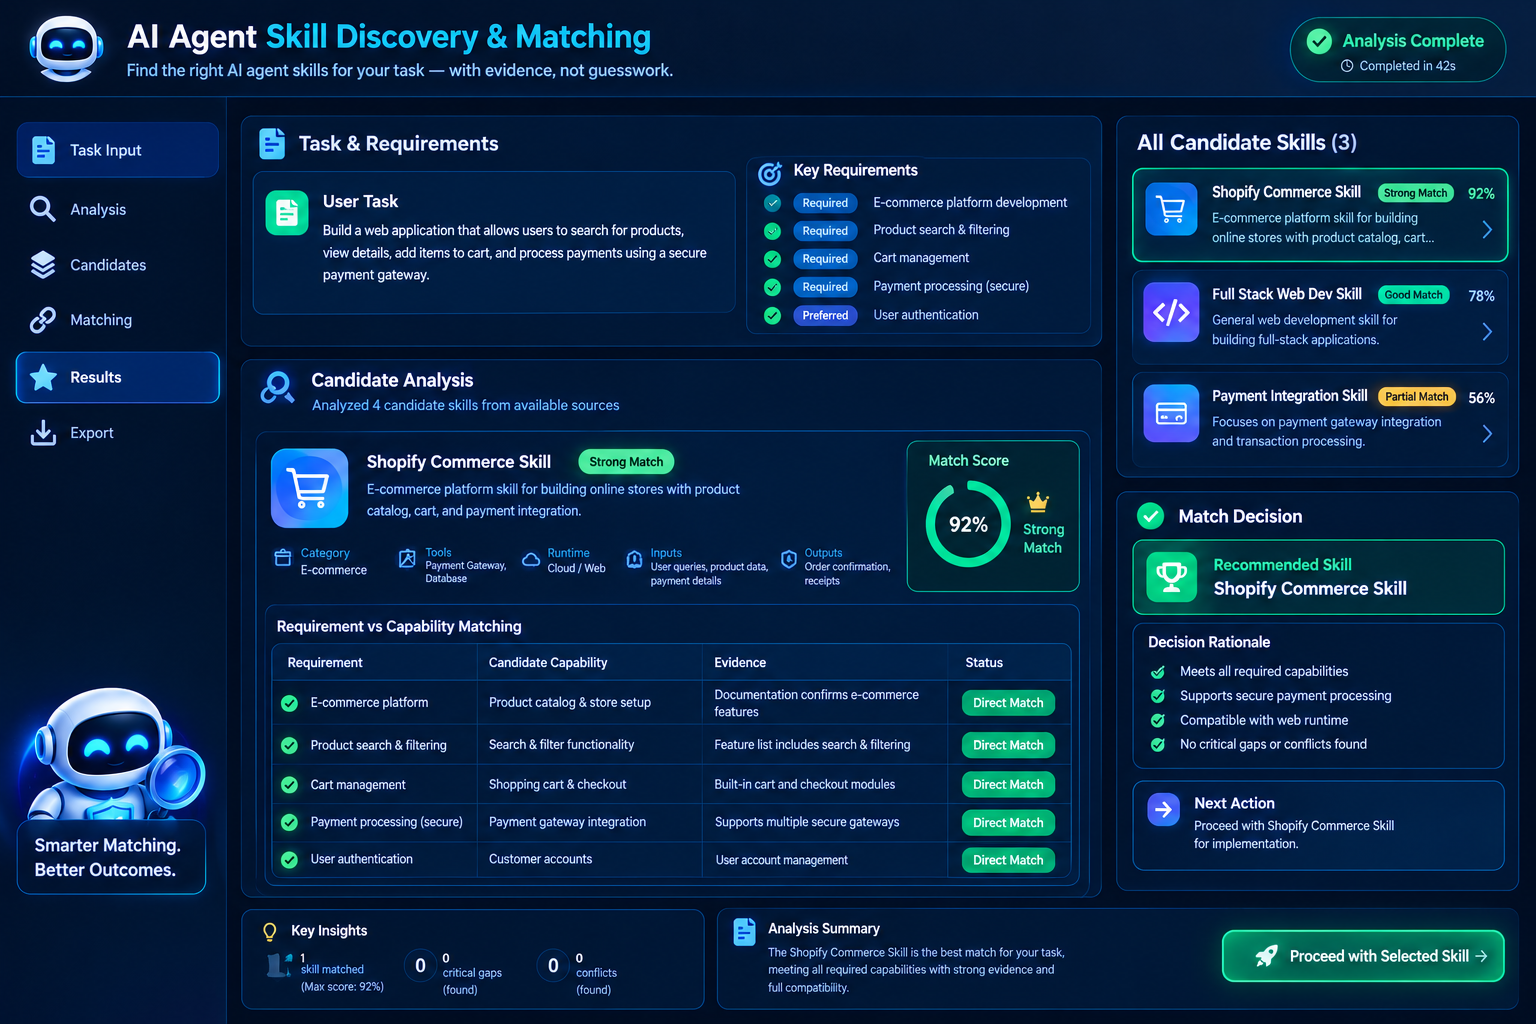Click the Payment Integration card icon
Viewport: 1536px width, 1024px height.
[x=1171, y=413]
